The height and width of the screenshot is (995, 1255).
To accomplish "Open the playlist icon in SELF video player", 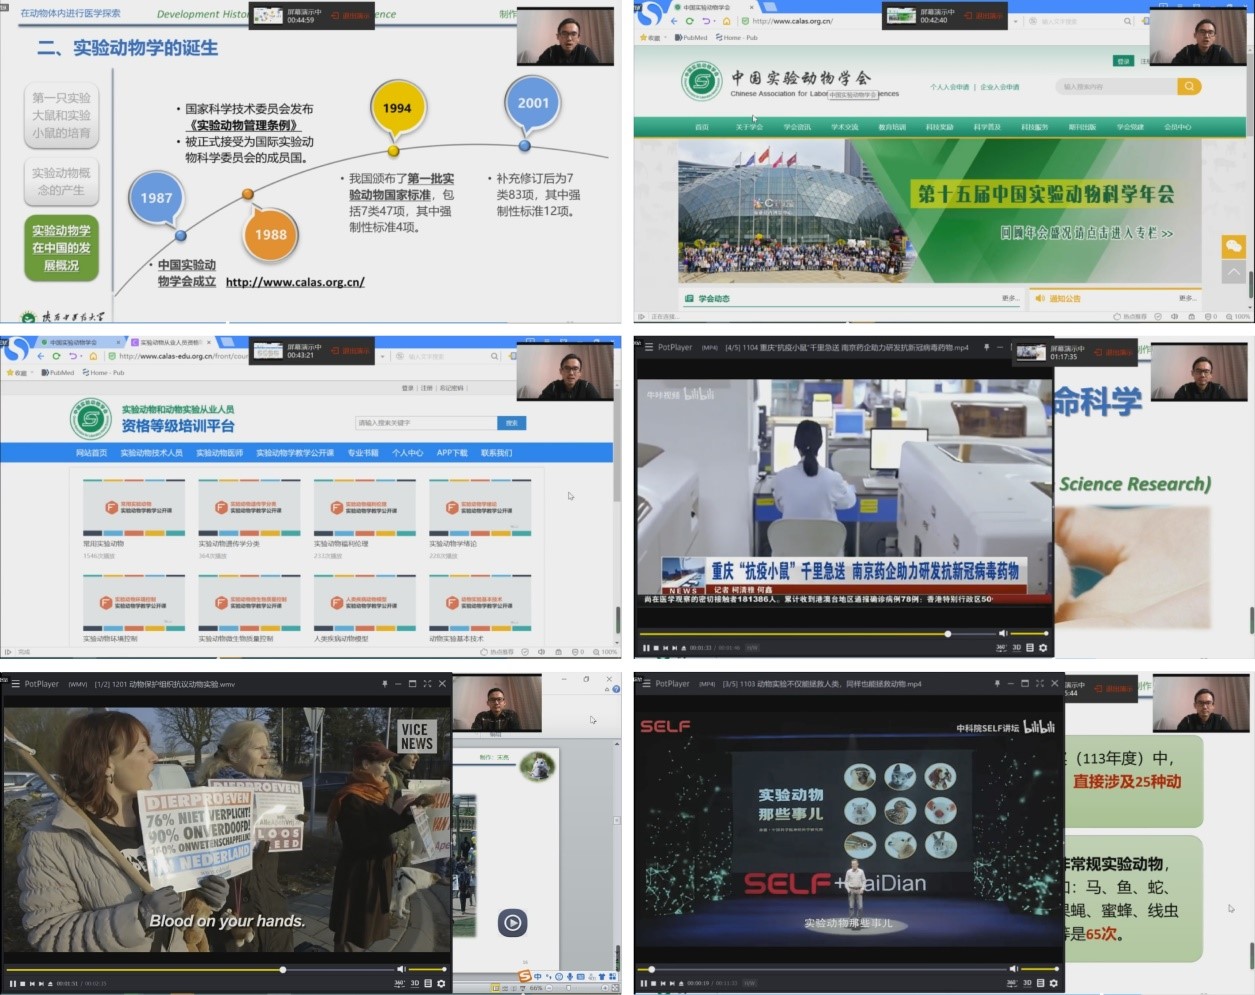I will click(1042, 984).
